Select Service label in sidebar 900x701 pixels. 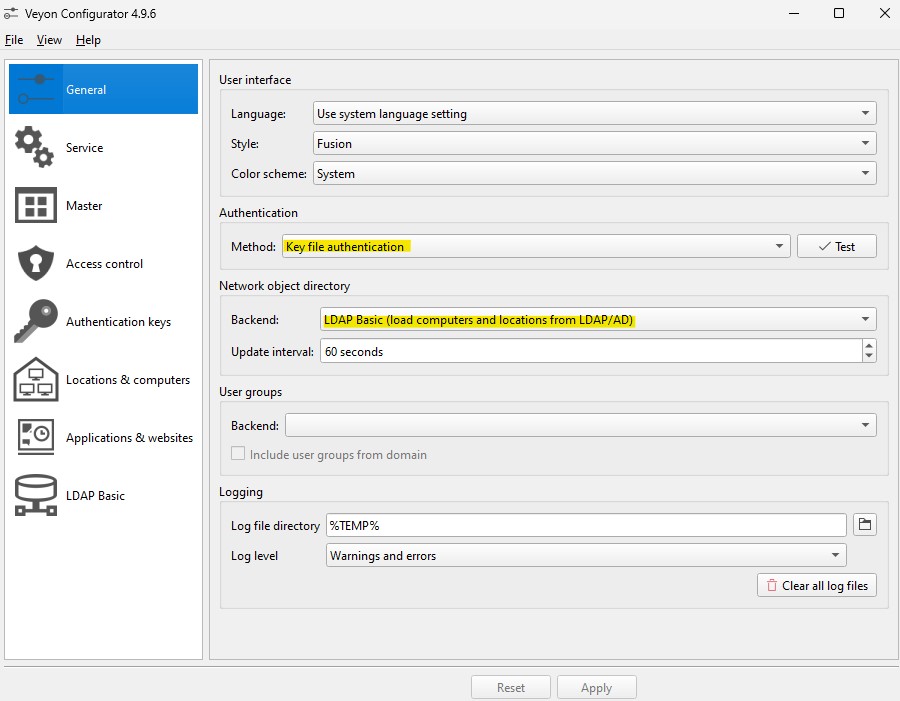coord(84,148)
